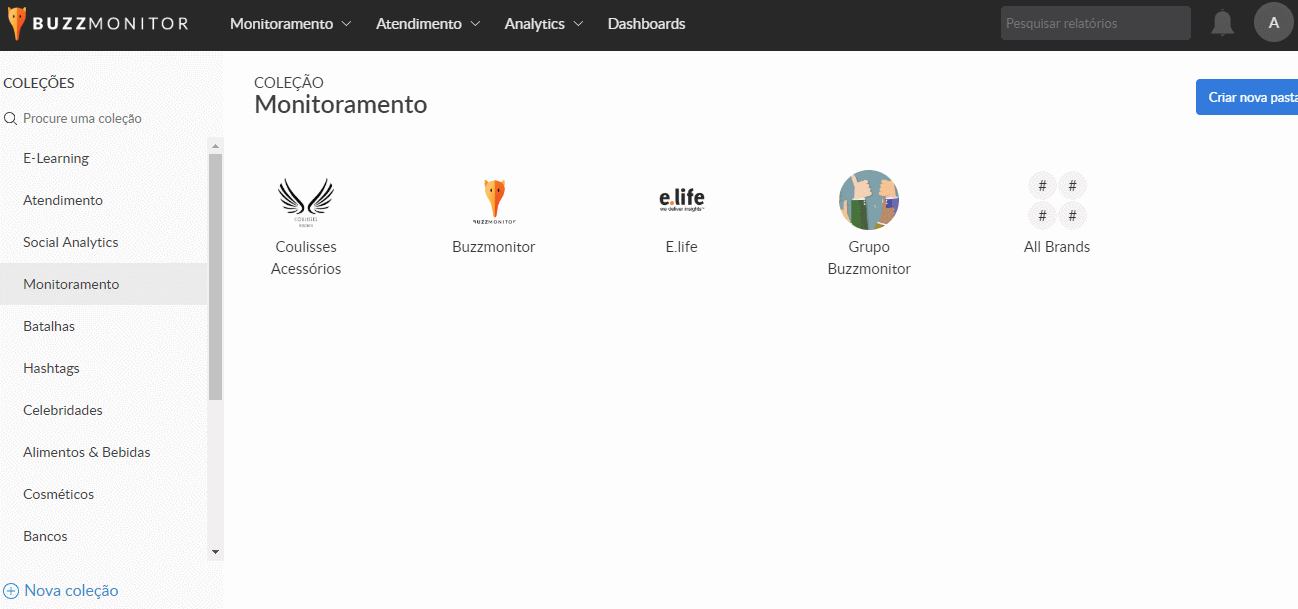Expand the Analytics dropdown menu
This screenshot has width=1298, height=609.
[544, 24]
